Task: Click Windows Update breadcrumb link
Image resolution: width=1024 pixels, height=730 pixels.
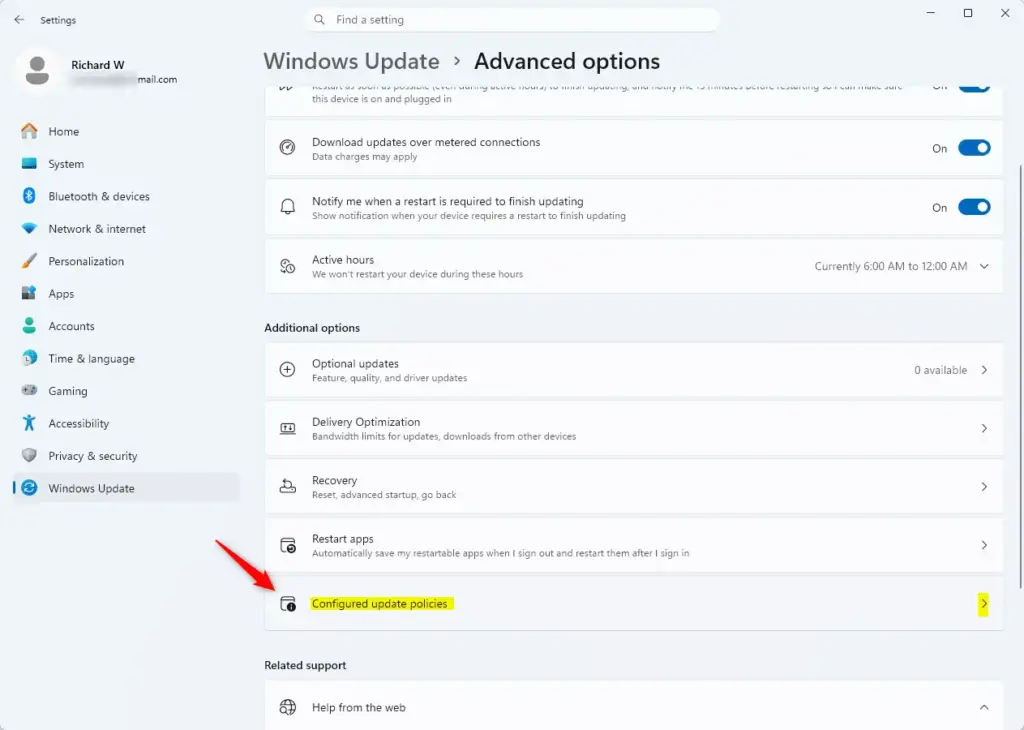Action: click(x=351, y=61)
